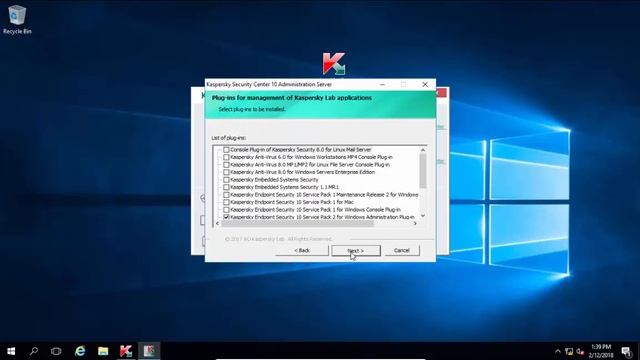Check Anti-Virus 6.0 Windows Workstations MP4 plug-in
The height and width of the screenshot is (360, 640).
[x=226, y=157]
